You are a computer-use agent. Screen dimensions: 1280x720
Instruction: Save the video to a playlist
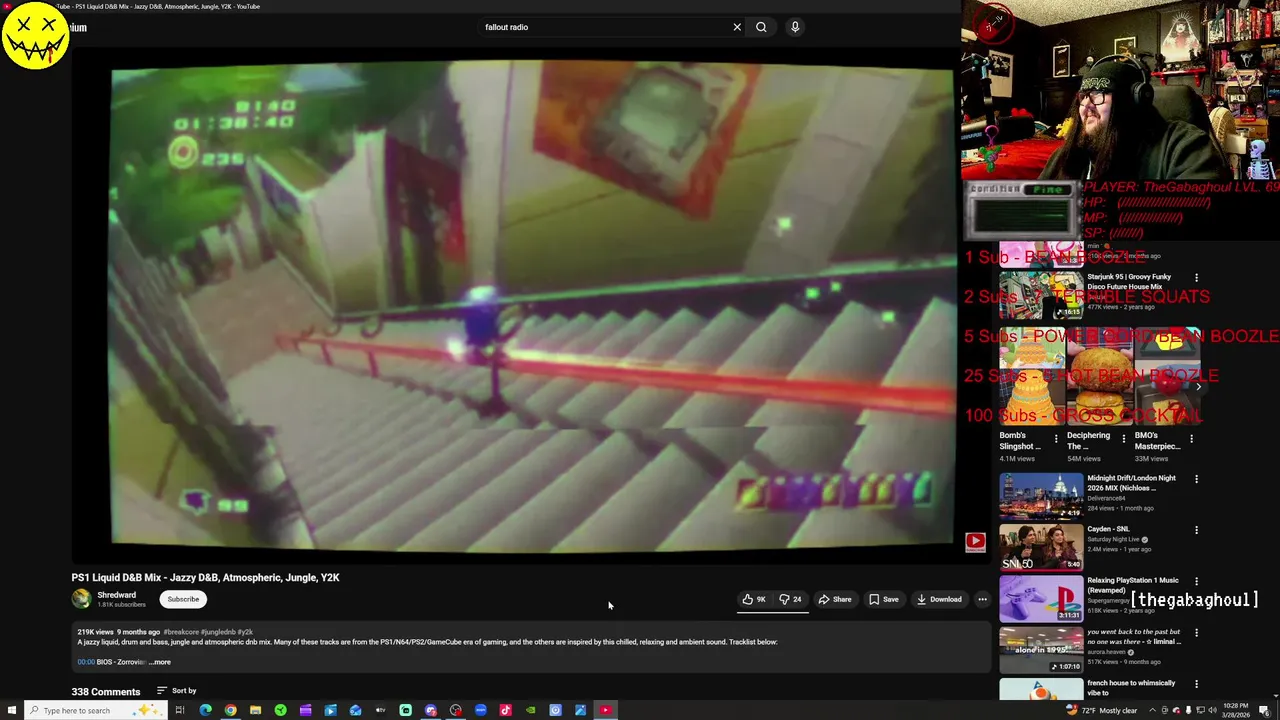(884, 599)
